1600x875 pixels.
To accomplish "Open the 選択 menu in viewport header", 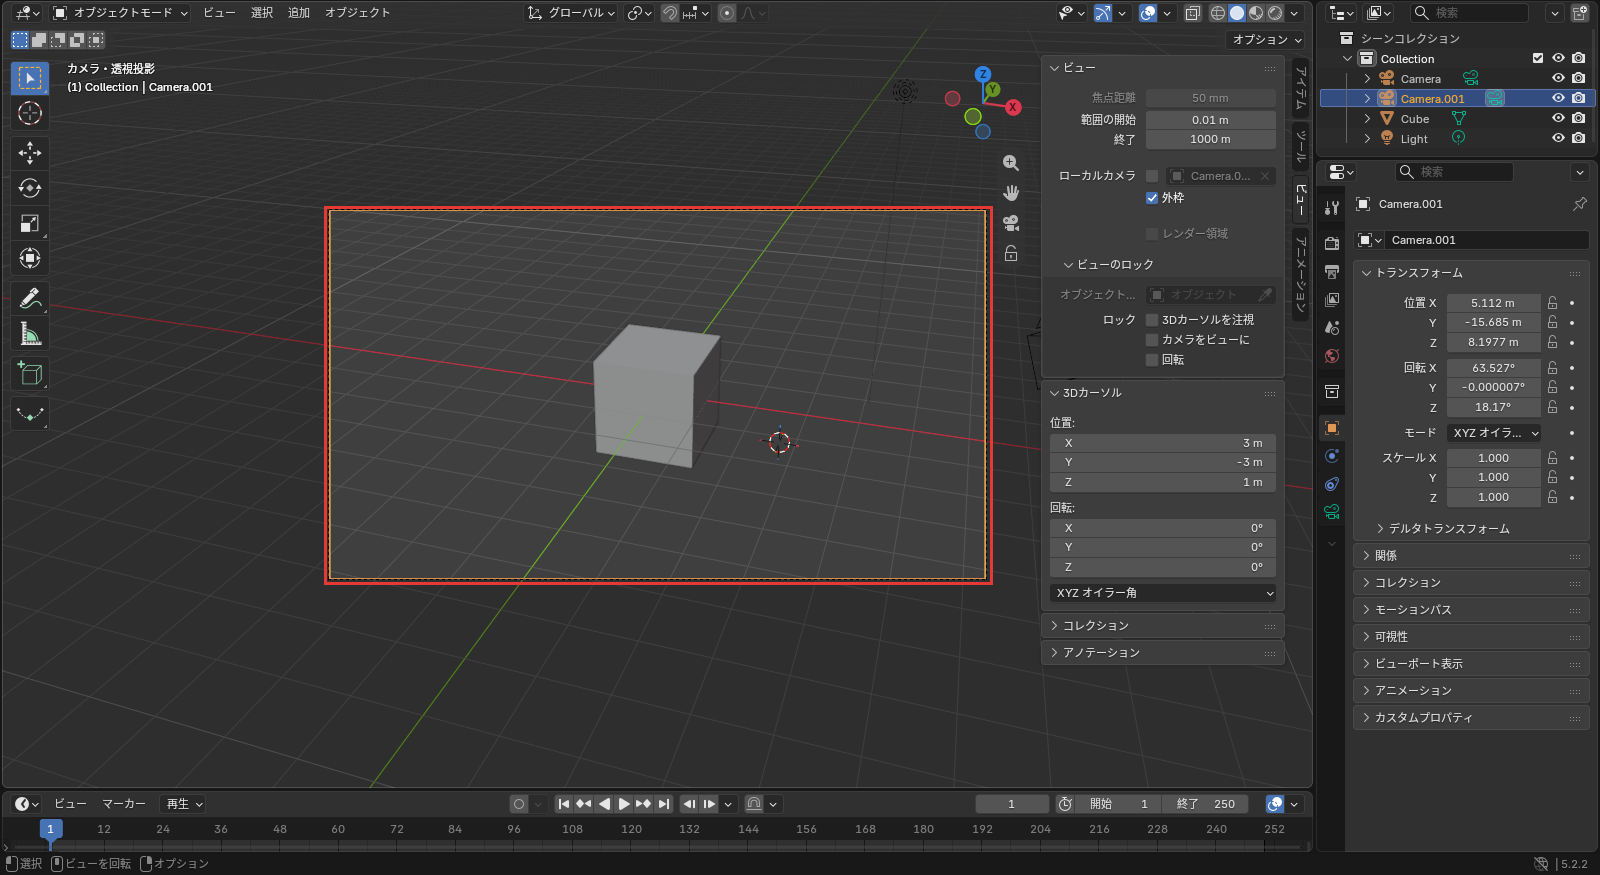I will (262, 13).
